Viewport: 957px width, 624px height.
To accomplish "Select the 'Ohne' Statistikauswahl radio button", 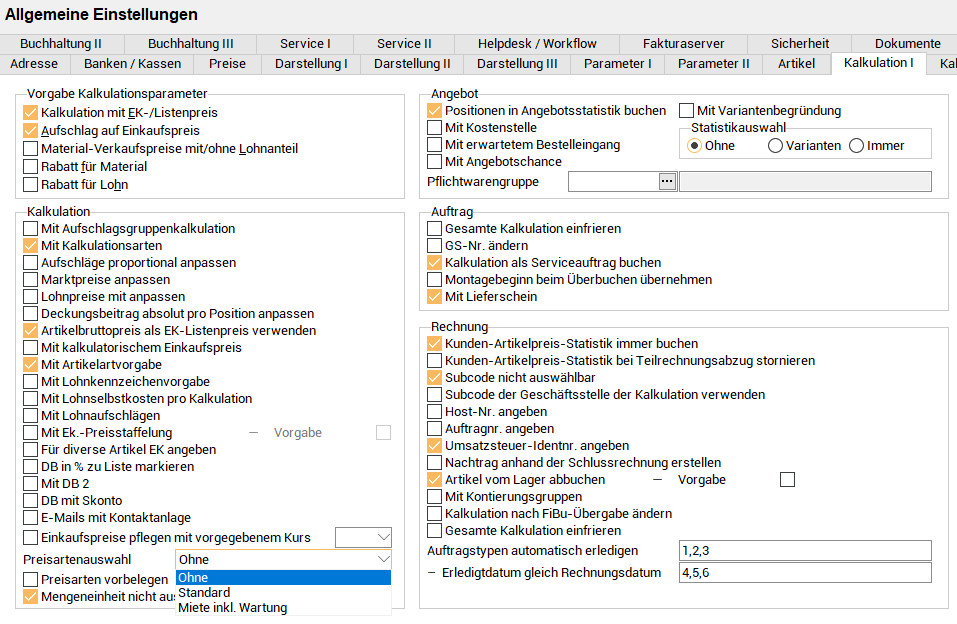I will tap(695, 146).
